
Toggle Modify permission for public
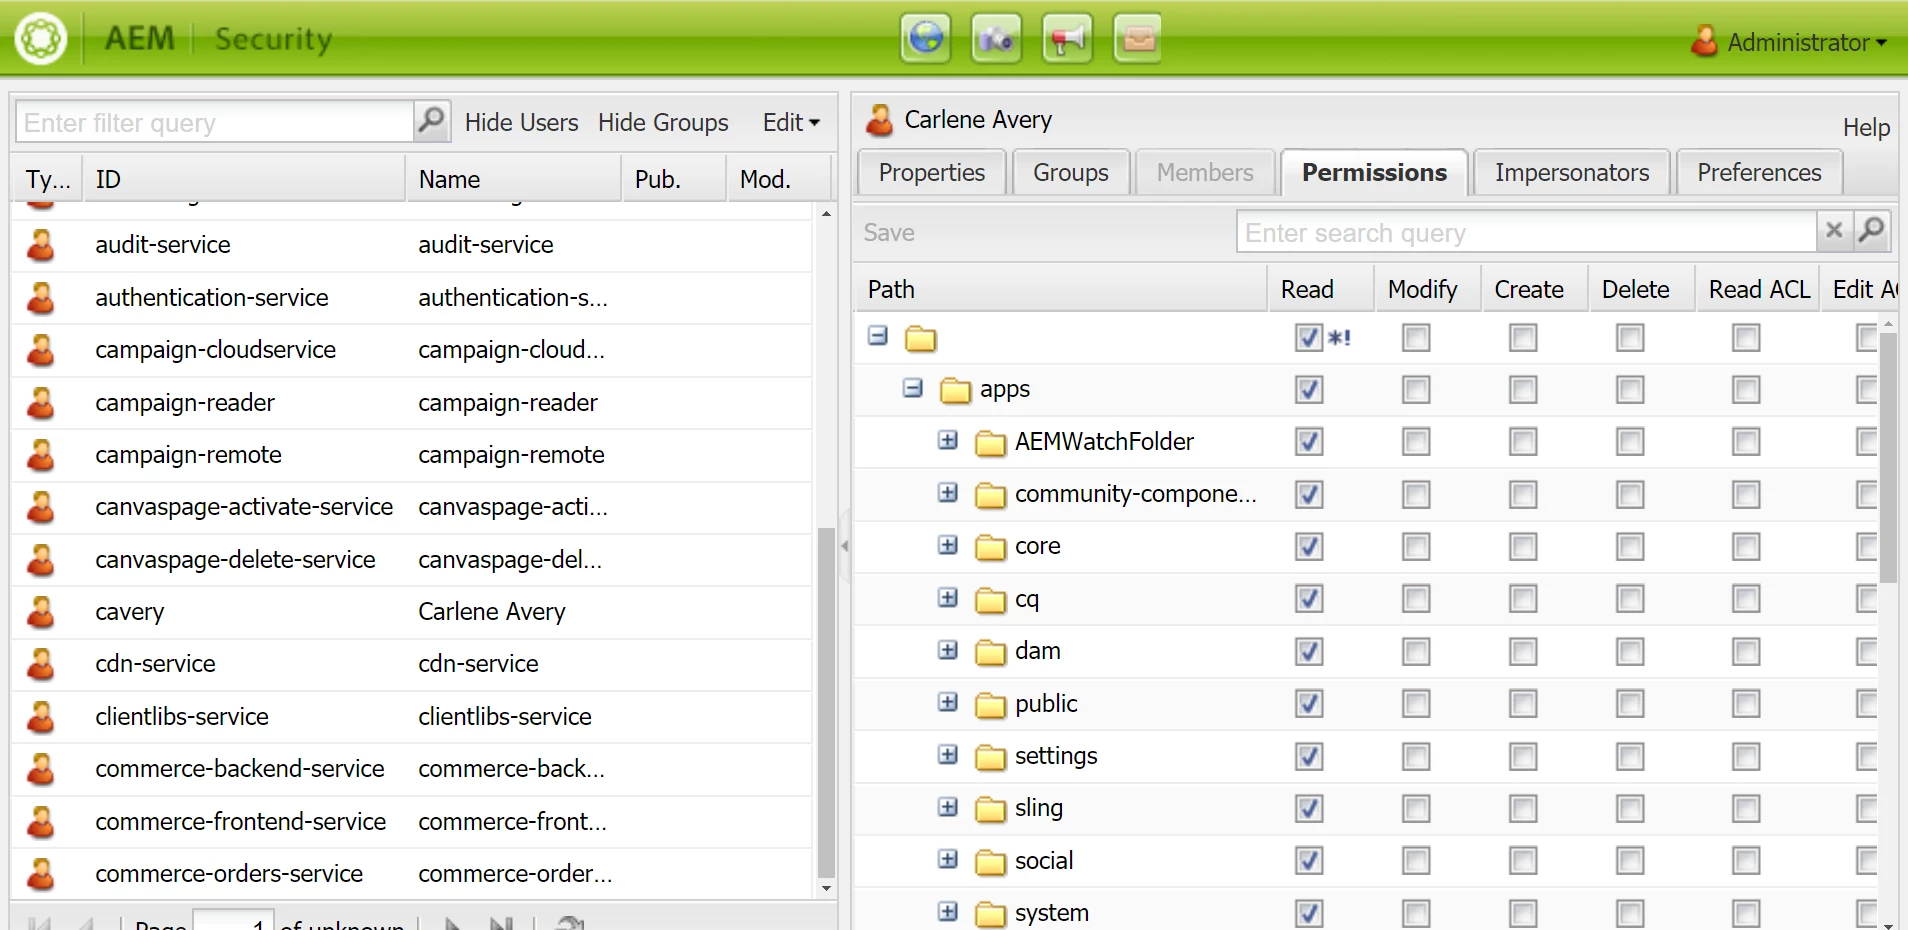click(x=1416, y=704)
